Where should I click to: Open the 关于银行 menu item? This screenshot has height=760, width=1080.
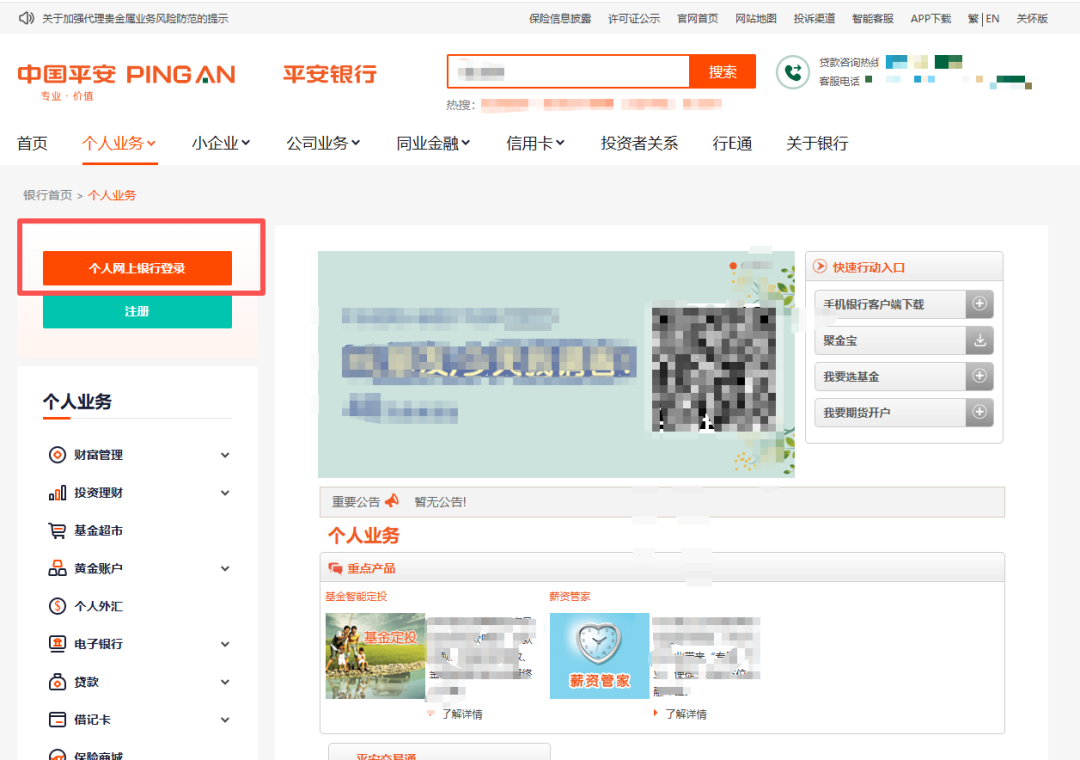point(818,143)
